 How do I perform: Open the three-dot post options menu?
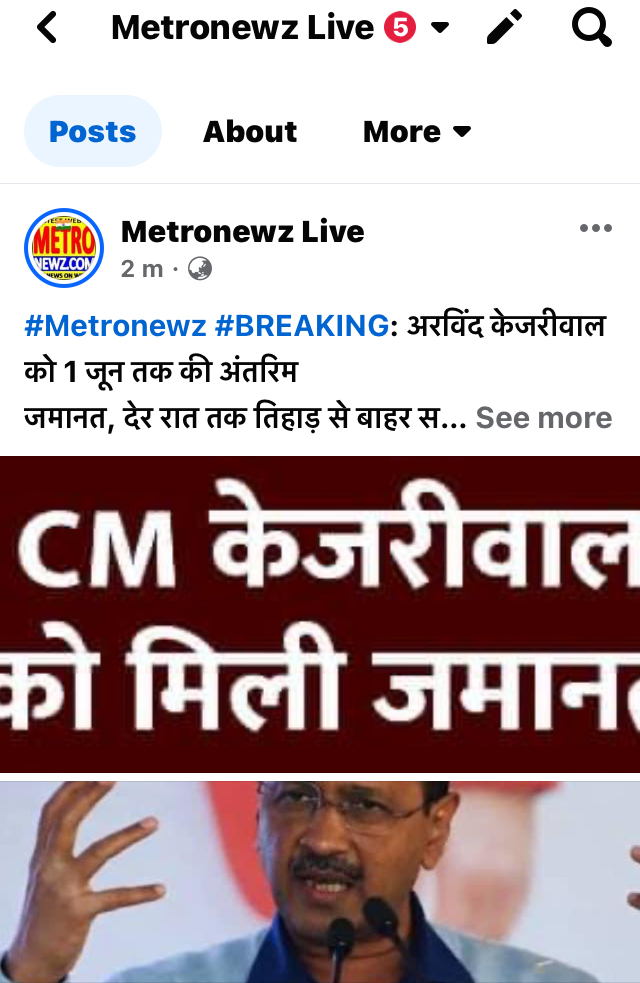595,228
